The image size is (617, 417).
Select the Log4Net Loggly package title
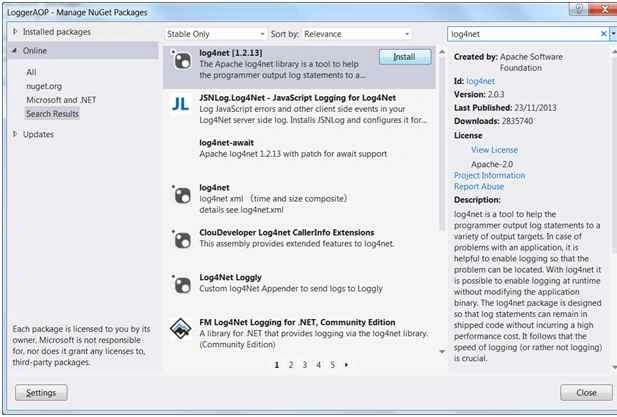pos(230,277)
